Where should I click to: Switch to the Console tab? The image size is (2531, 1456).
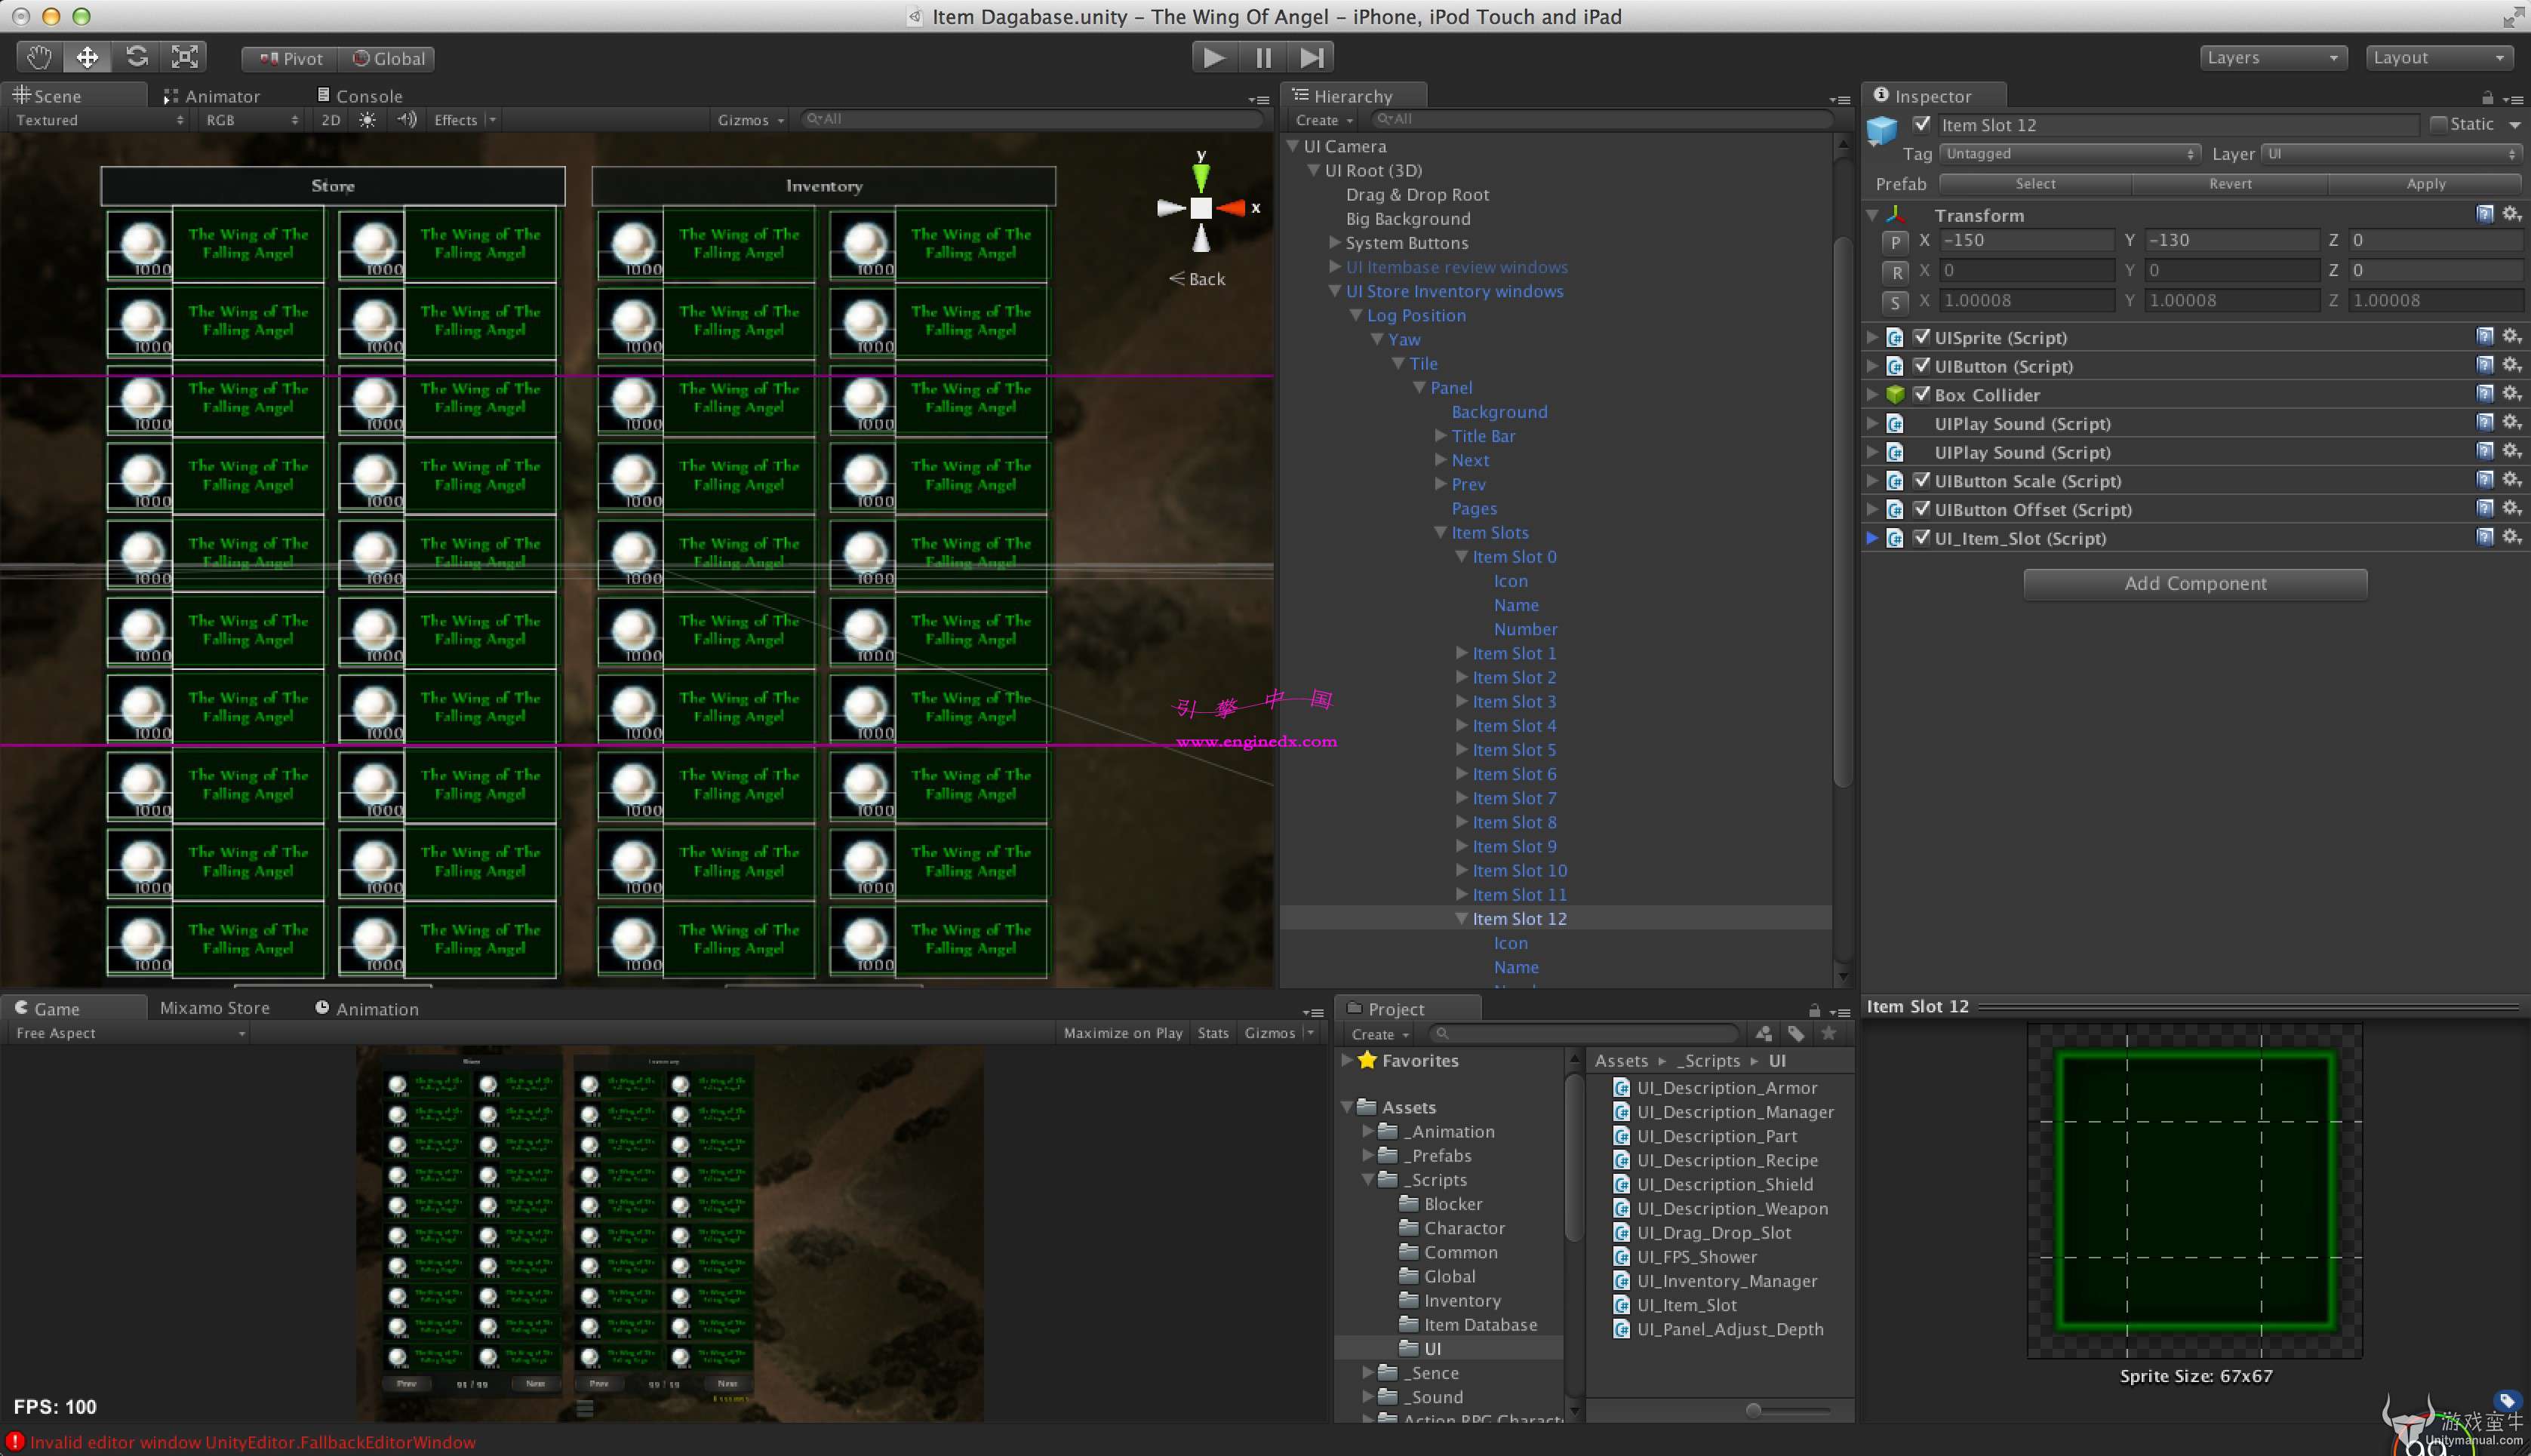(360, 96)
